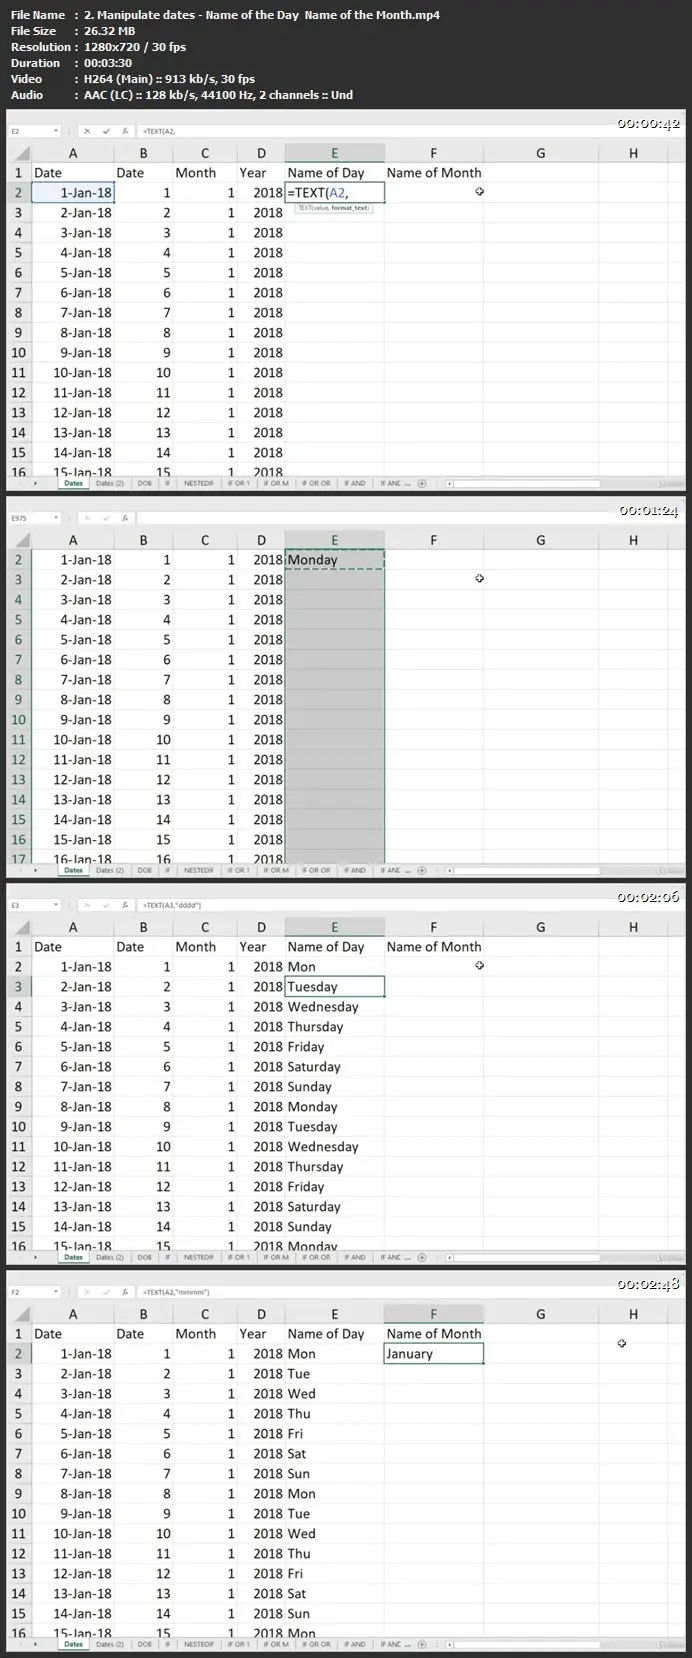Click the formula bar showing =TEXT(A3,"dddd")
The height and width of the screenshot is (1658, 692).
pos(410,905)
